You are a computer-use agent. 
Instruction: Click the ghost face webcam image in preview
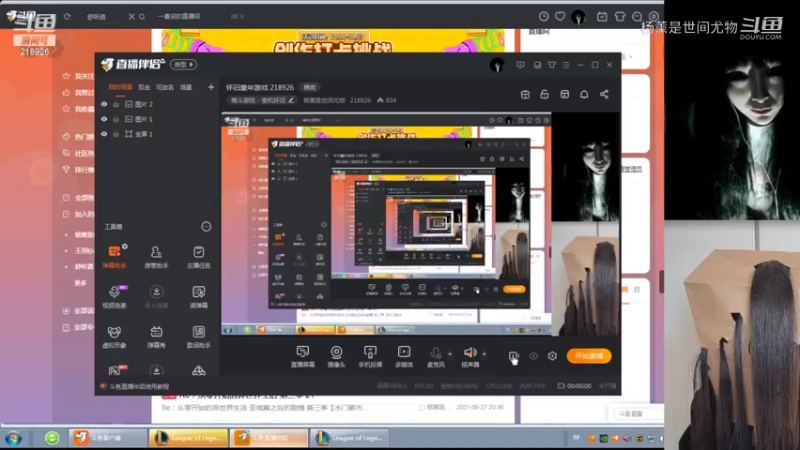click(x=586, y=167)
